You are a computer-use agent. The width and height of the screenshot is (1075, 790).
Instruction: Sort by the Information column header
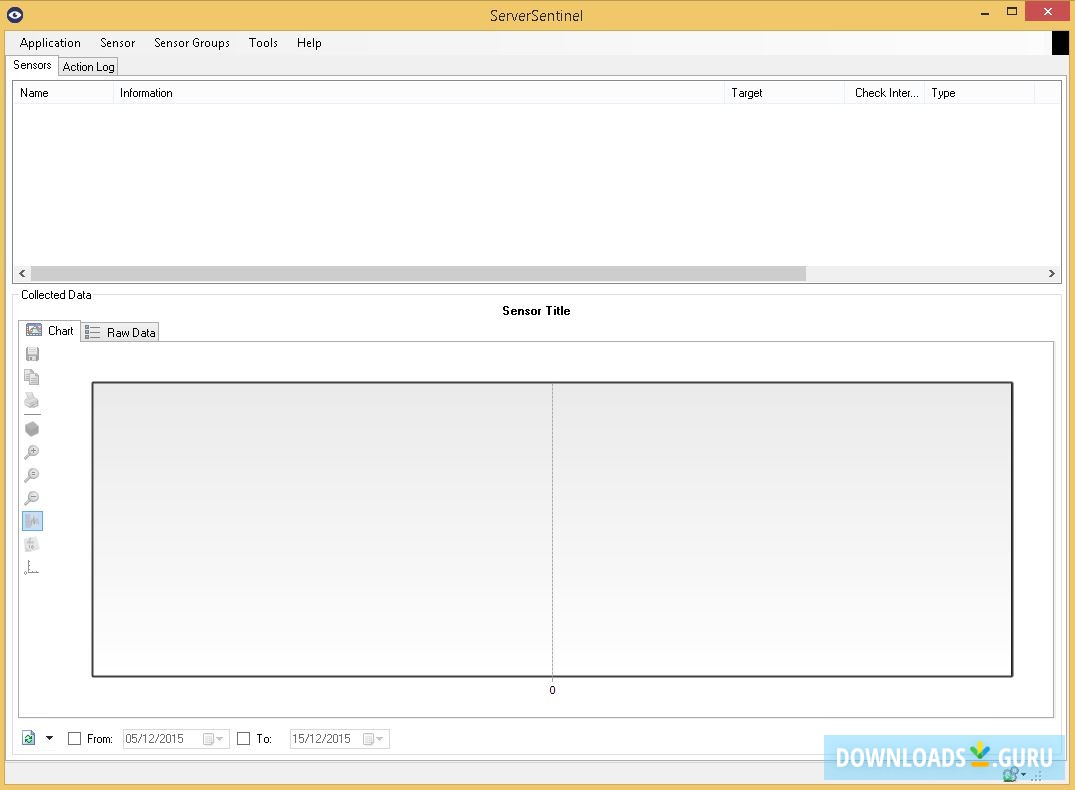point(419,93)
